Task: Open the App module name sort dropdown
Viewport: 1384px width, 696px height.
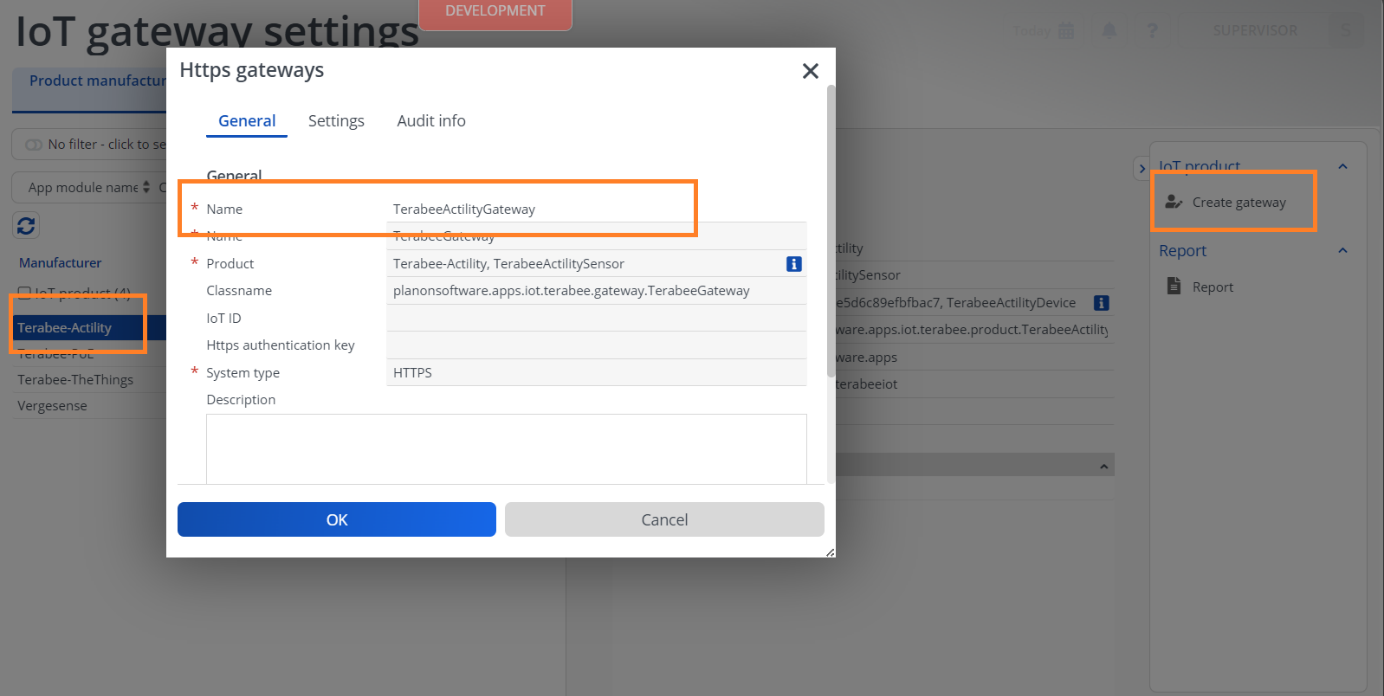Action: 147,187
